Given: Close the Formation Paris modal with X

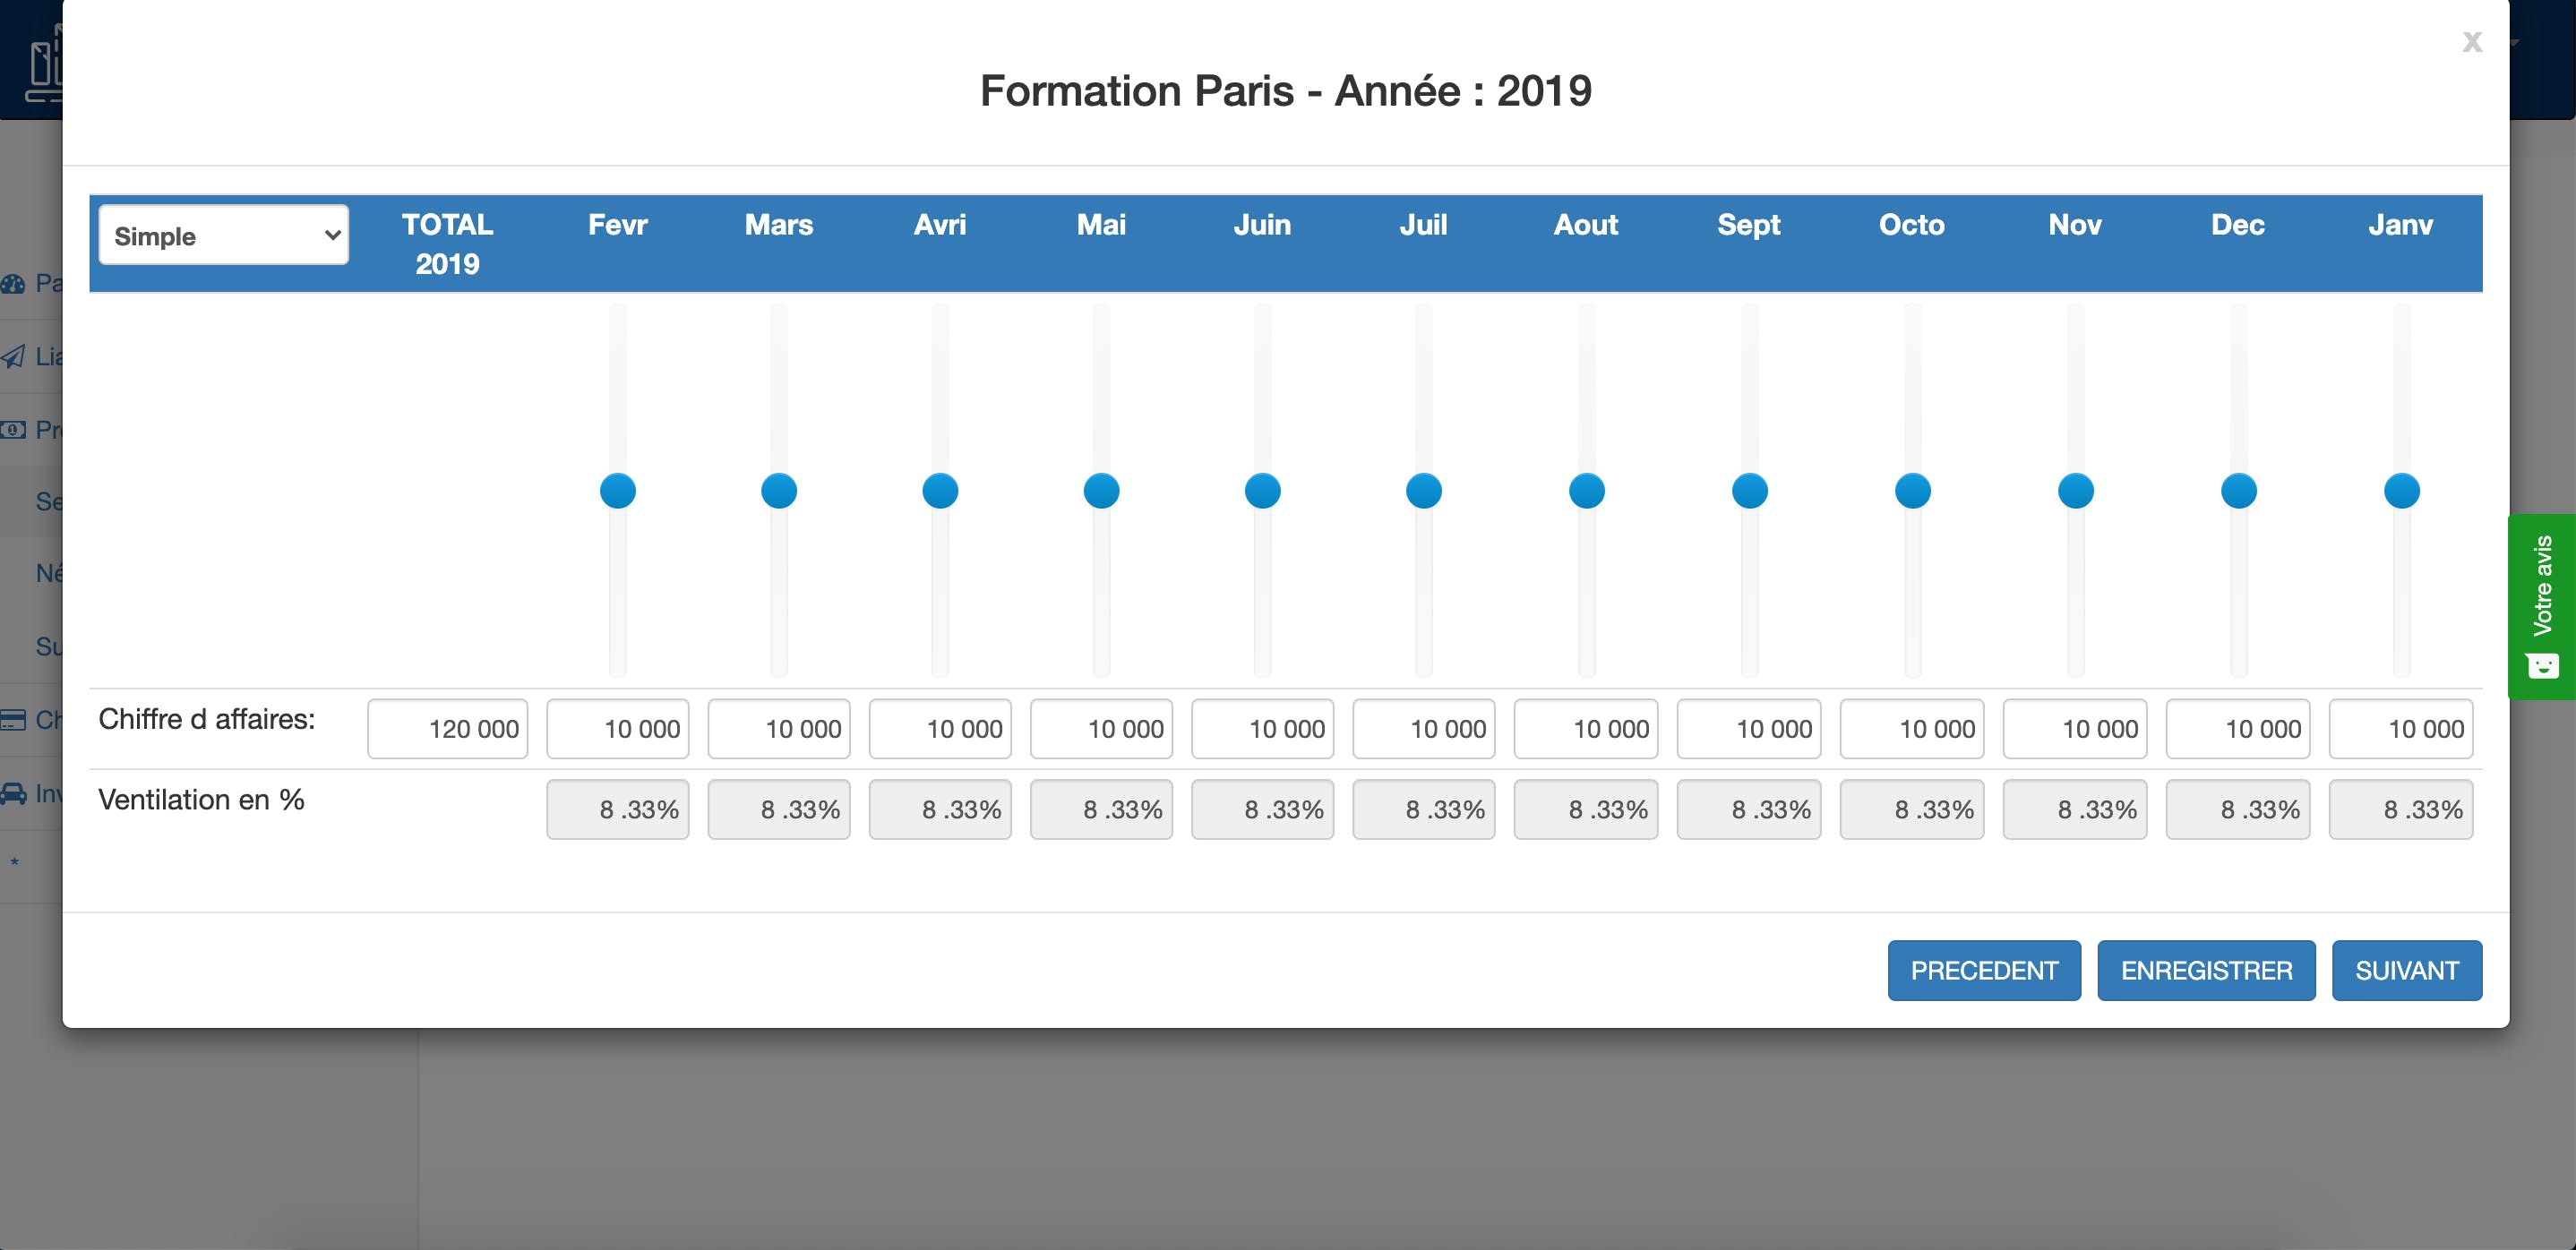Looking at the screenshot, I should (x=2471, y=42).
